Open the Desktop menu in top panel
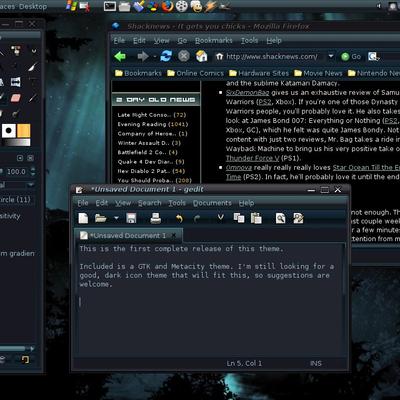The image size is (400, 400). 33,6
